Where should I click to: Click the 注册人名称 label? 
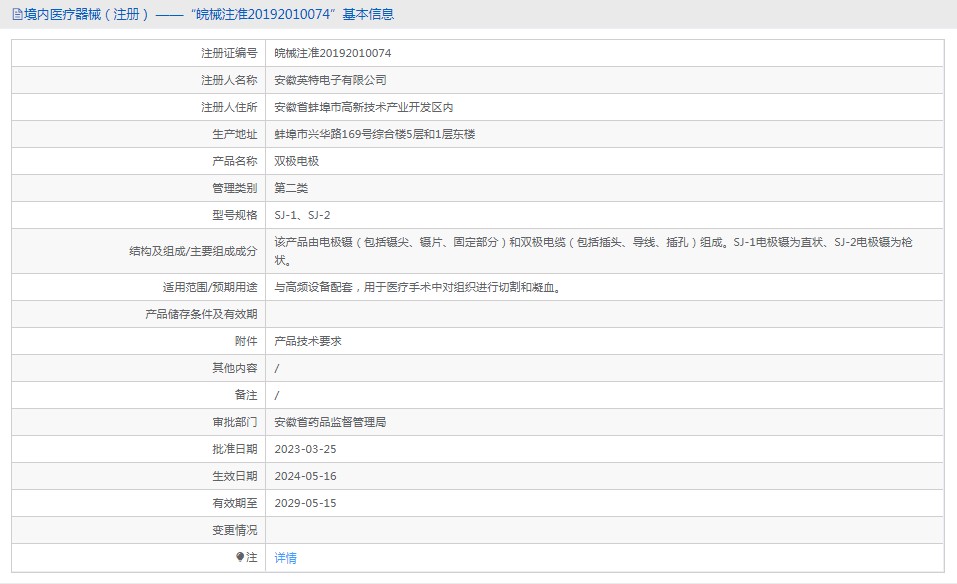click(229, 80)
